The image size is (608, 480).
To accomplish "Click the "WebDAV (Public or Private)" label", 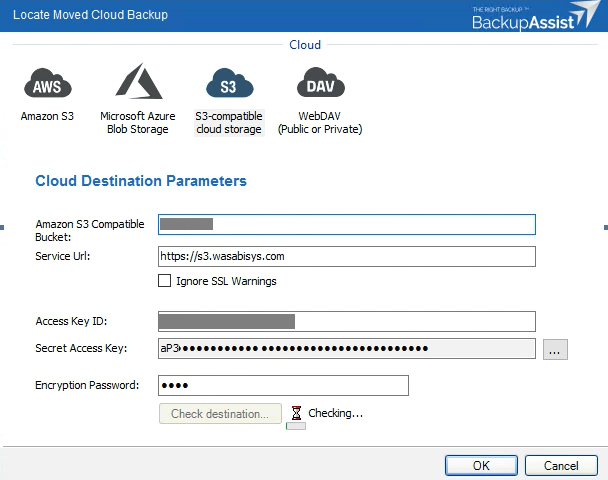I will 320,123.
